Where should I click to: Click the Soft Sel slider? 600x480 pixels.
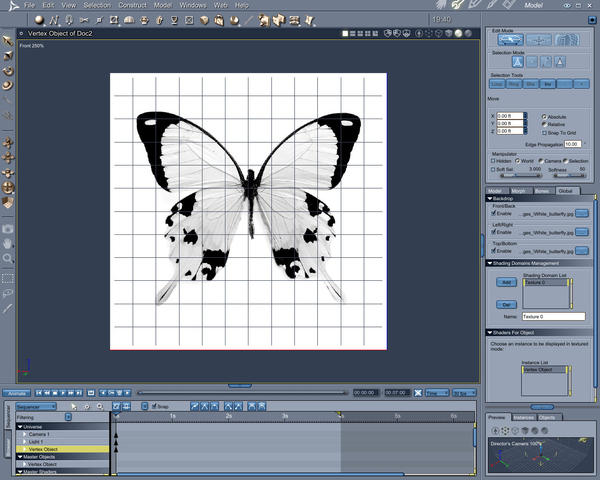tap(521, 176)
